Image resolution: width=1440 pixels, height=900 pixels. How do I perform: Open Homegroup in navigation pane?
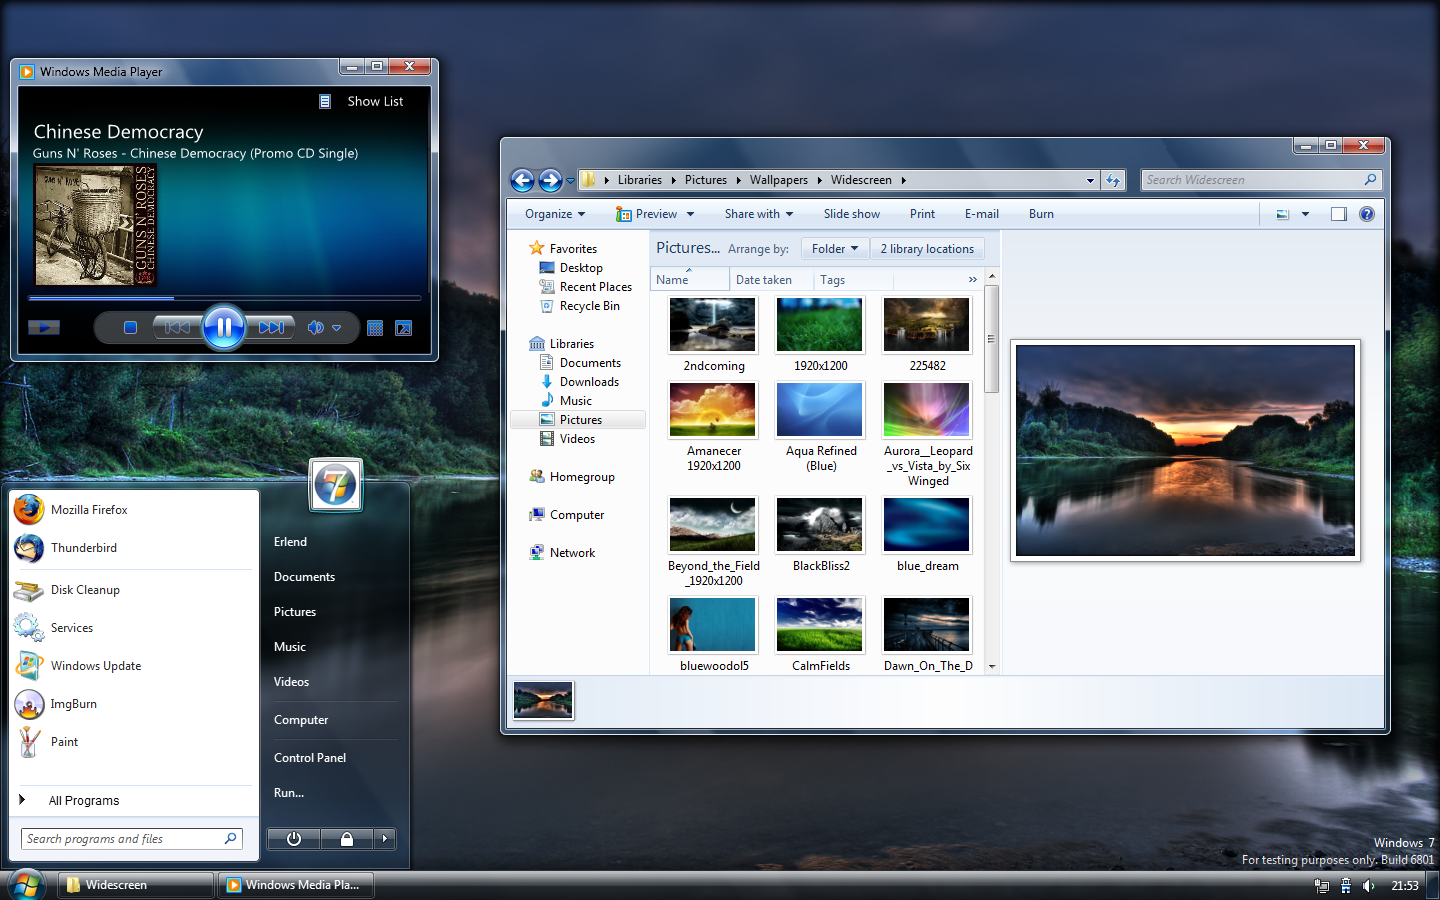571,477
